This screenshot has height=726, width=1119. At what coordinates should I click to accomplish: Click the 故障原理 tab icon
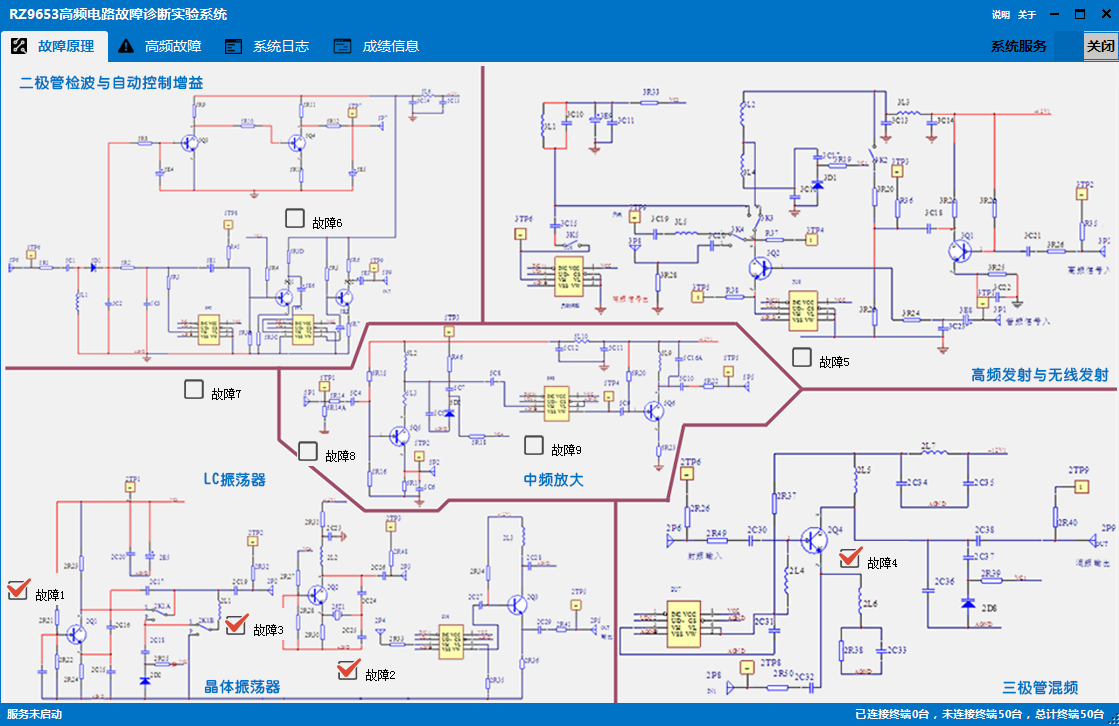pyautogui.click(x=18, y=46)
